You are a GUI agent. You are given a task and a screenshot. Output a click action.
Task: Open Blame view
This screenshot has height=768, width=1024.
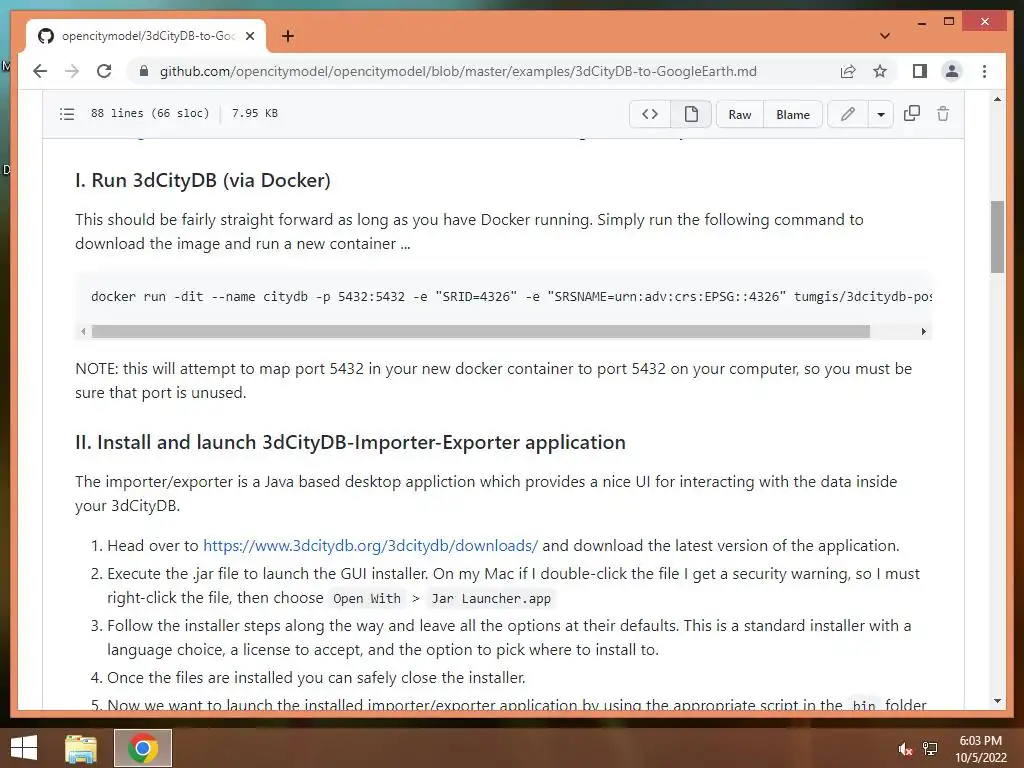(793, 114)
